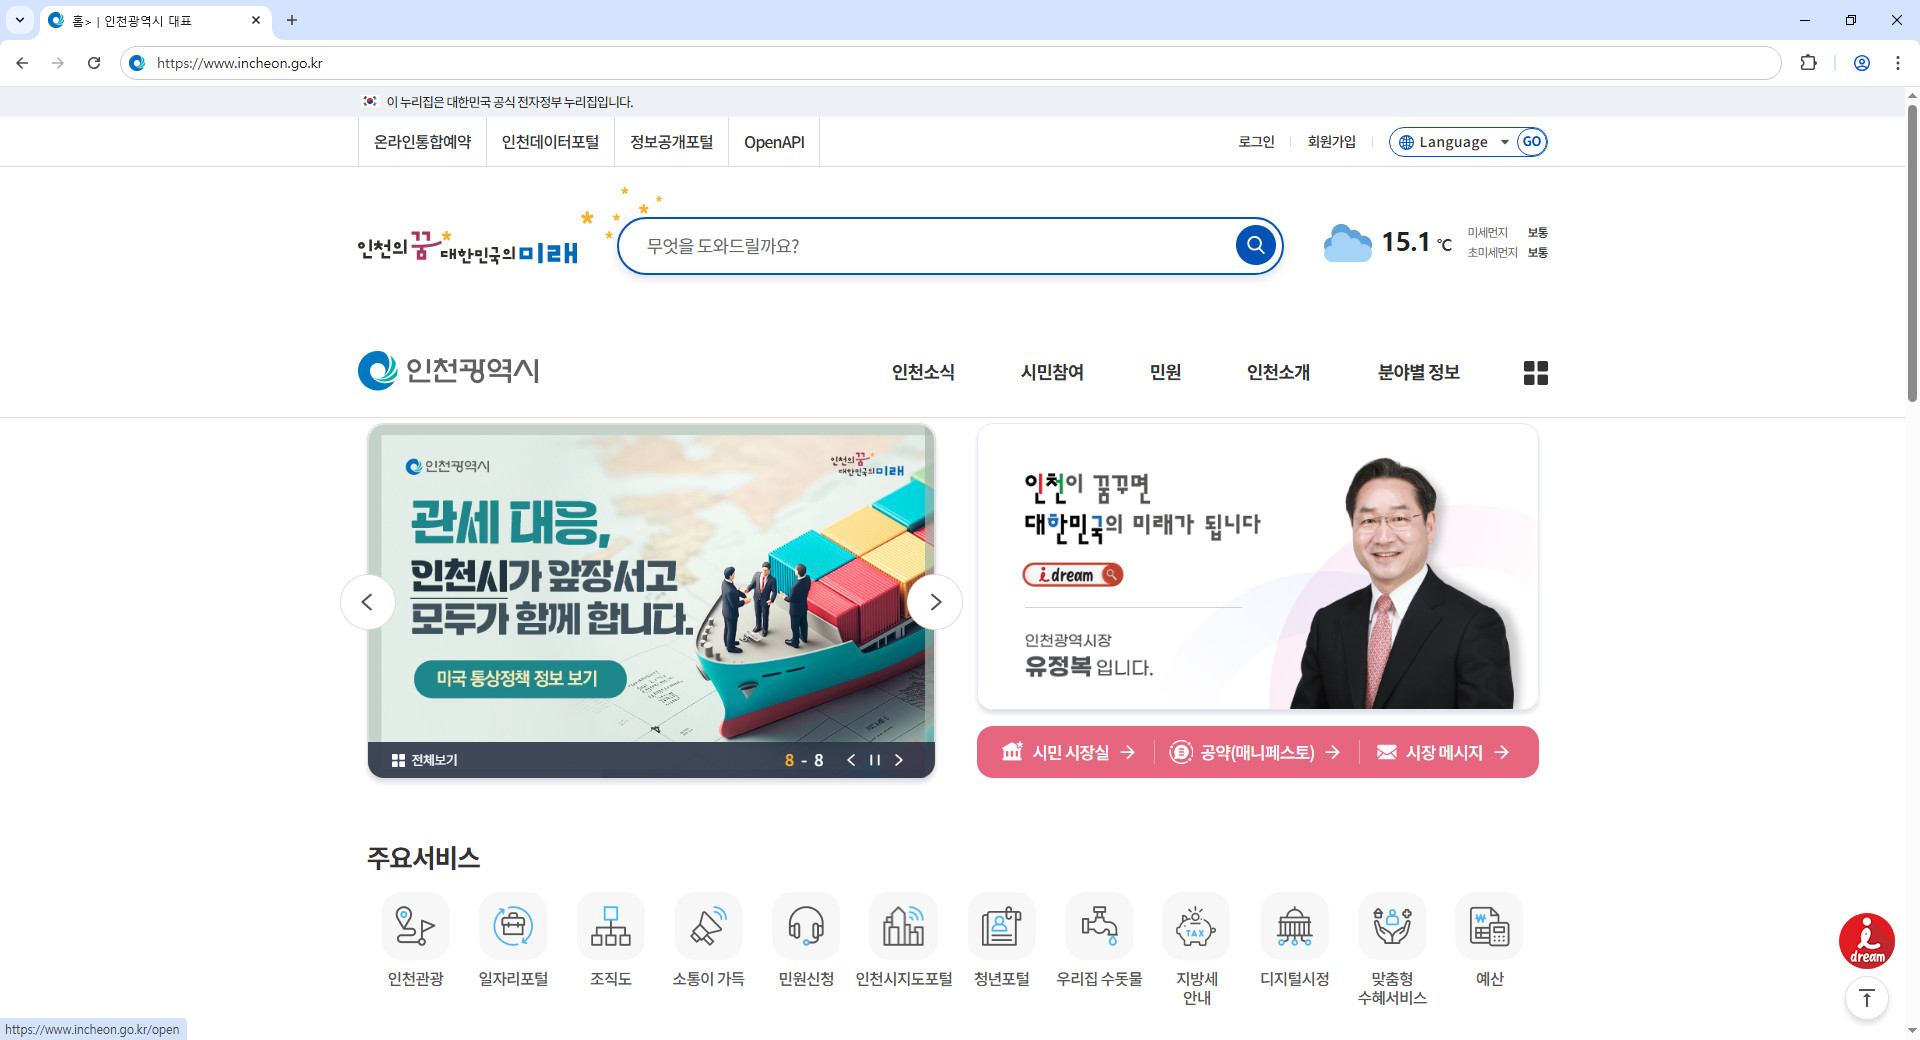
Task: Click the 미국 통상정책 정보 보기 button
Action: [x=518, y=679]
